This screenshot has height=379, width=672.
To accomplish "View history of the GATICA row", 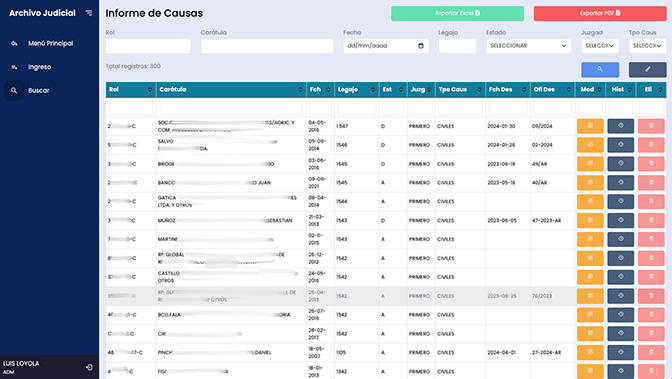I will [621, 202].
